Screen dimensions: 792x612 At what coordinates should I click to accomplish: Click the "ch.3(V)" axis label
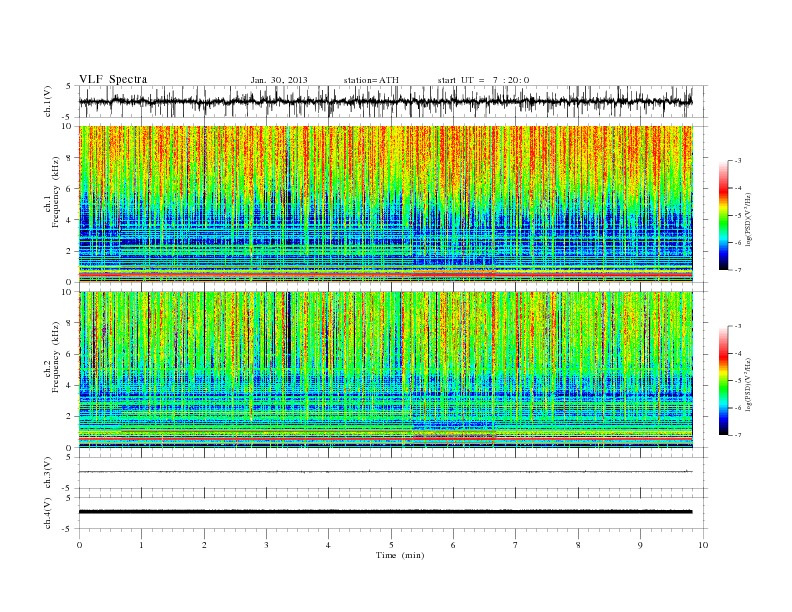pyautogui.click(x=48, y=473)
